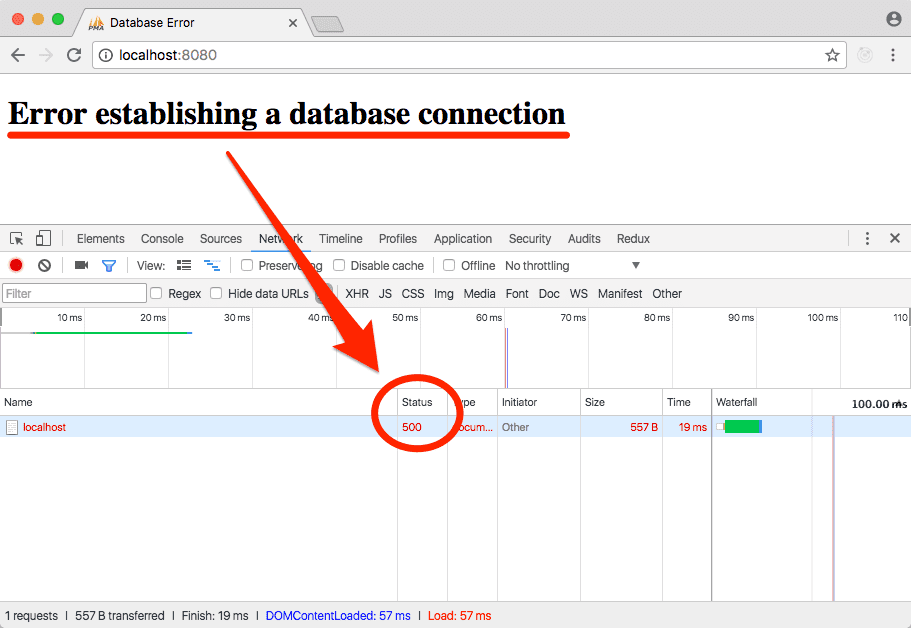911x628 pixels.
Task: Open Chrome's three-dot menu
Action: [x=893, y=55]
